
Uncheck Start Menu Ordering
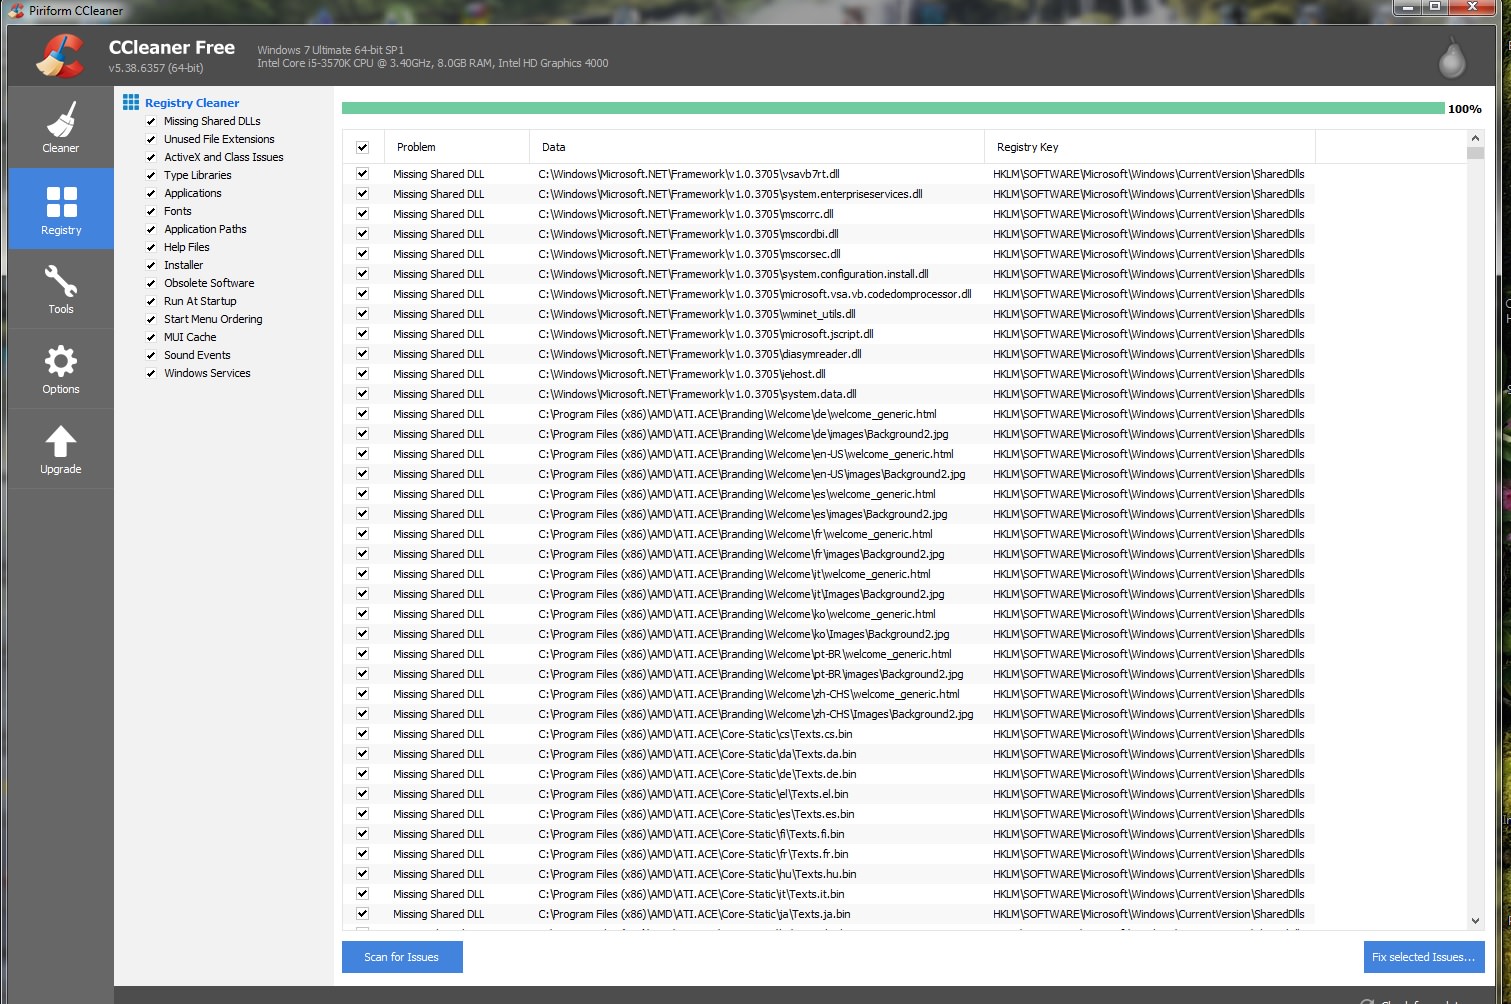pos(151,320)
